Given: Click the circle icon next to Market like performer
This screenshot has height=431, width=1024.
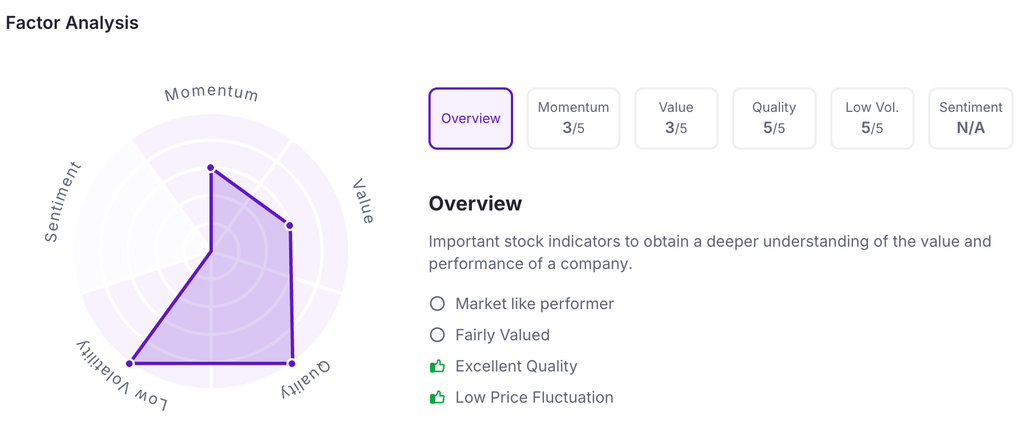Looking at the screenshot, I should [437, 304].
